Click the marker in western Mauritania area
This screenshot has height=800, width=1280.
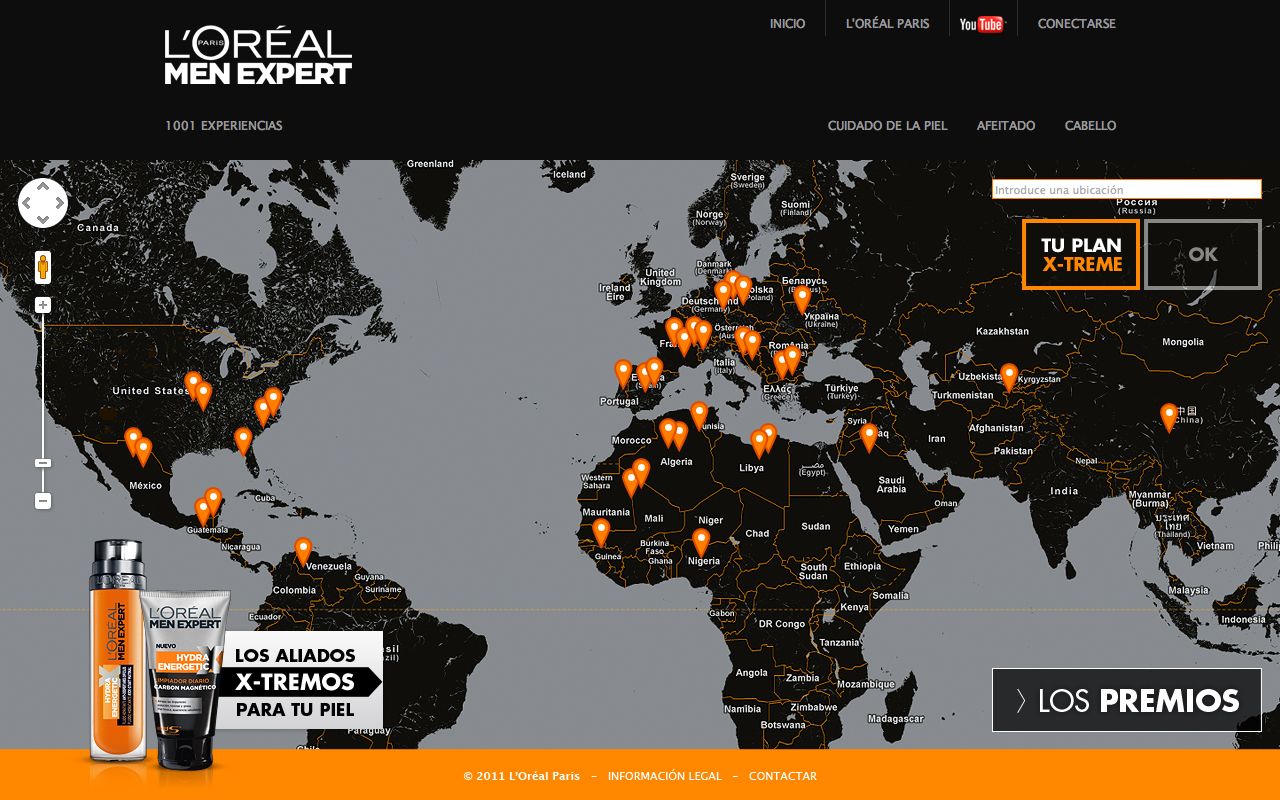[x=631, y=482]
